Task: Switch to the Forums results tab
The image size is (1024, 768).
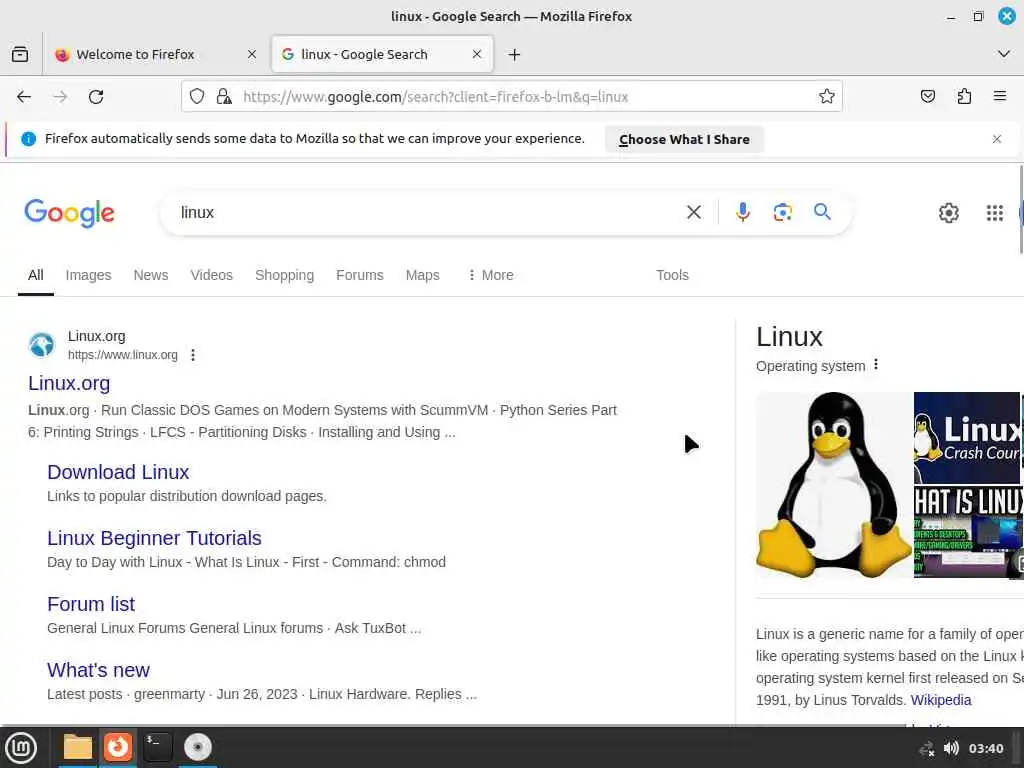Action: (x=360, y=275)
